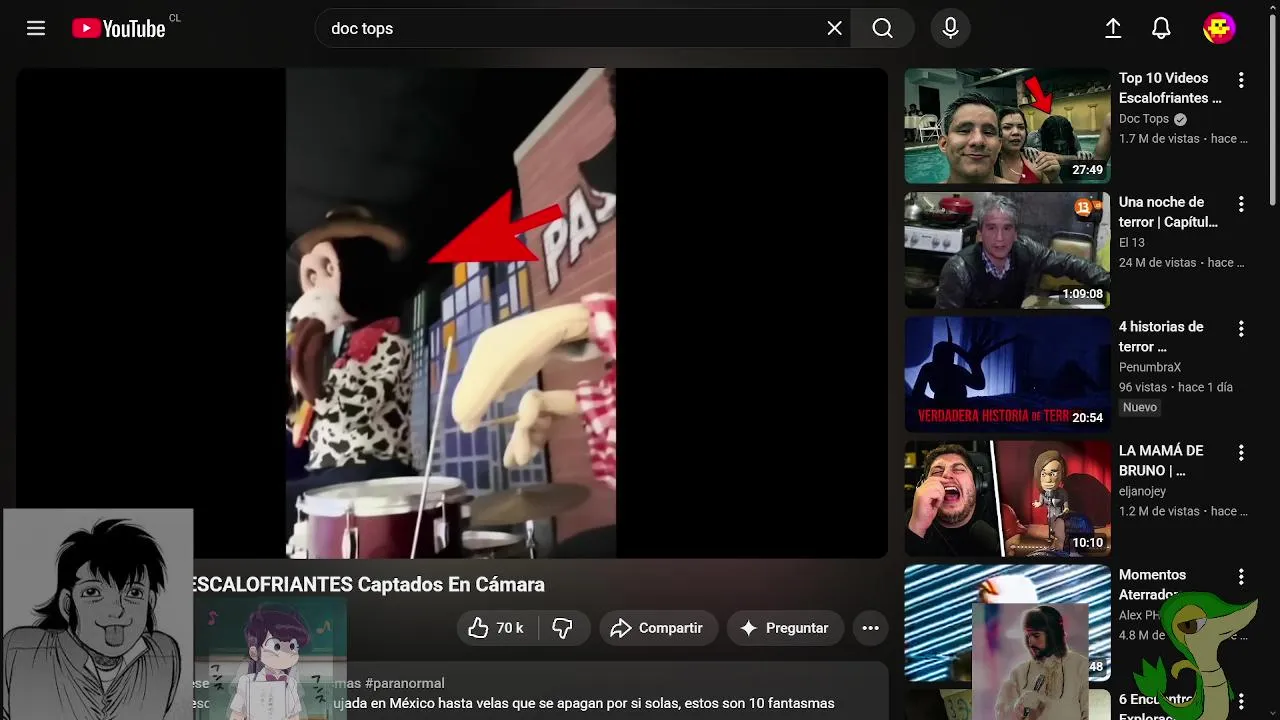Click the Preguntar button
1280x720 pixels.
785,628
